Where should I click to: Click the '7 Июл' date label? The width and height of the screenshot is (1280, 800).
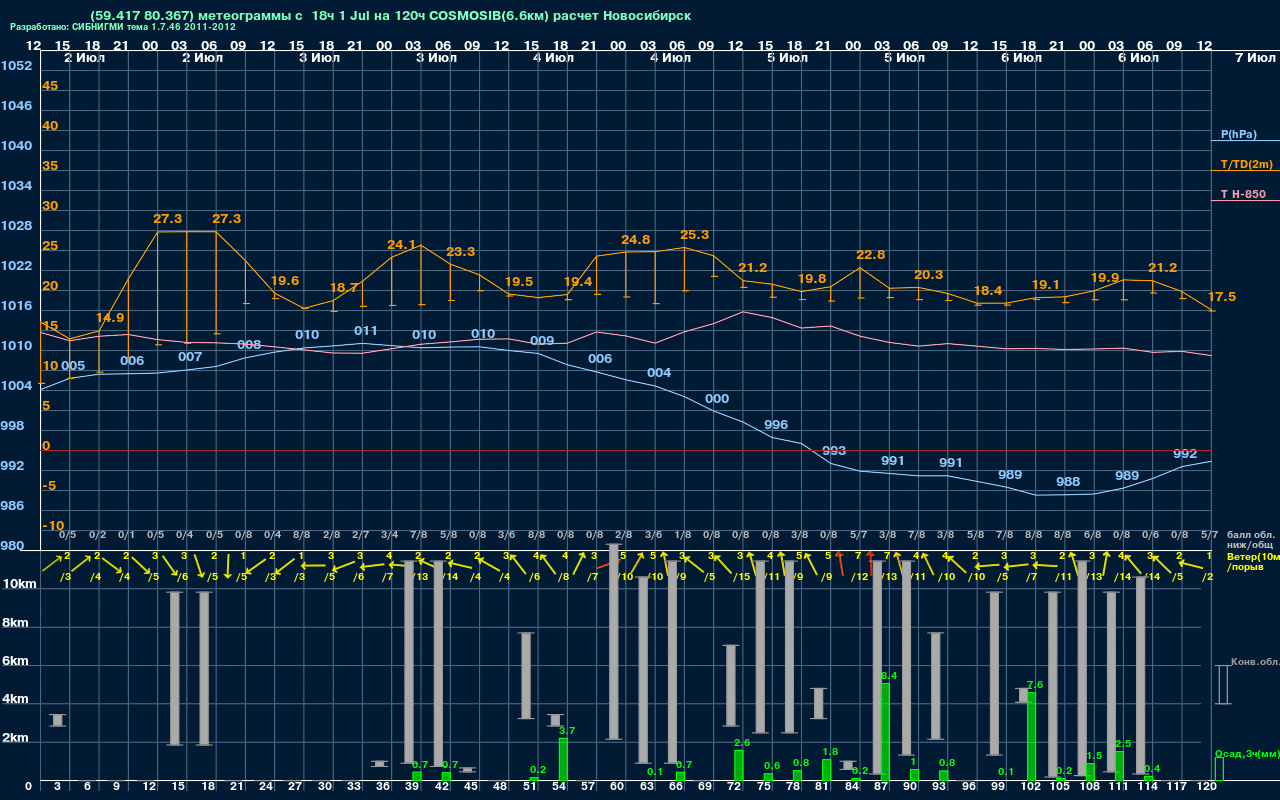pos(1253,58)
